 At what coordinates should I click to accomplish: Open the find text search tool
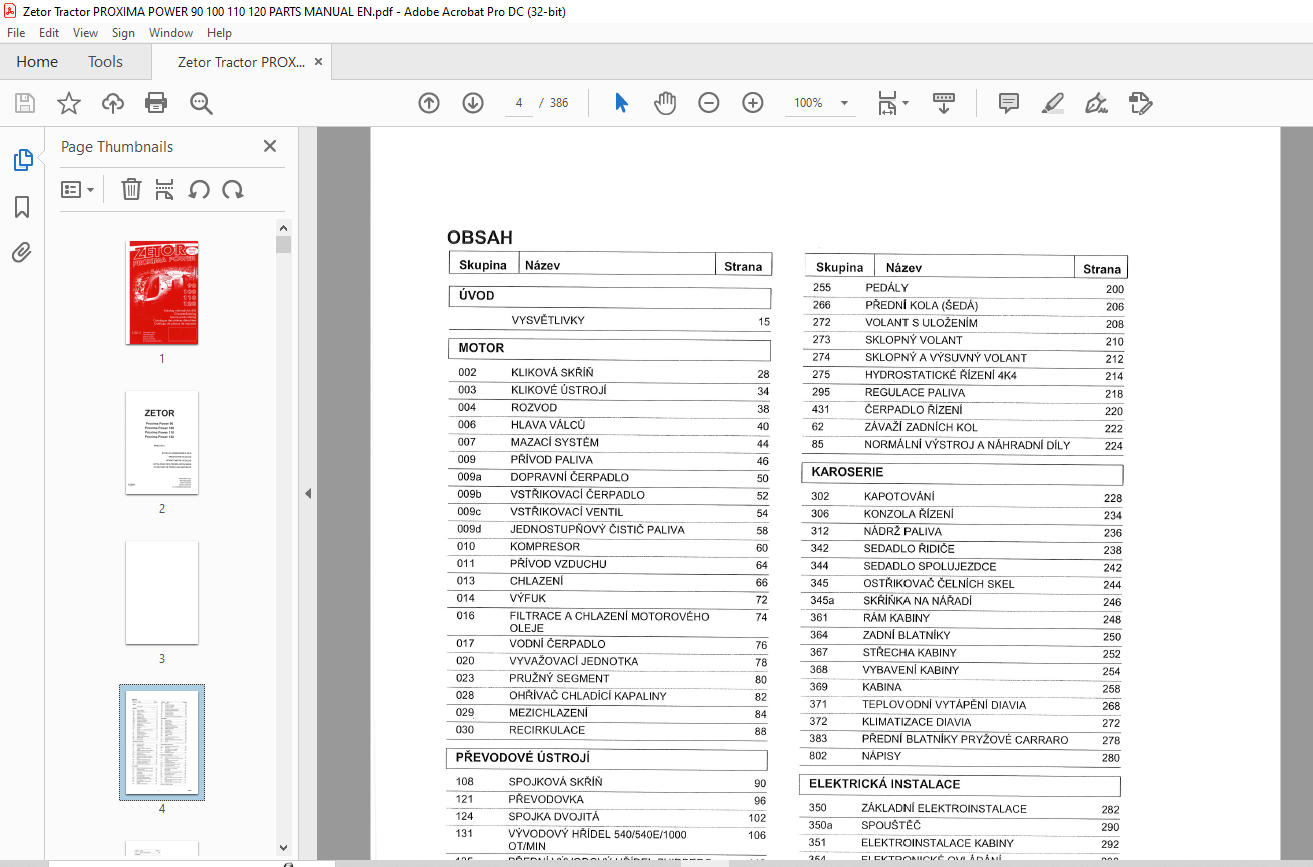coord(201,103)
